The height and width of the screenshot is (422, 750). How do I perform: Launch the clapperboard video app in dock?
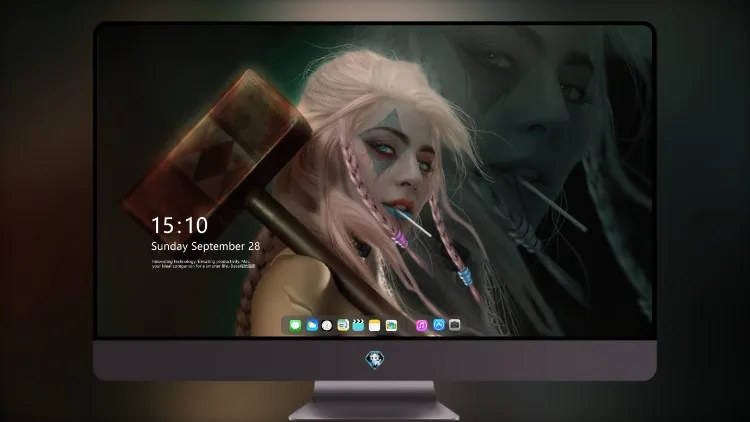[x=358, y=325]
